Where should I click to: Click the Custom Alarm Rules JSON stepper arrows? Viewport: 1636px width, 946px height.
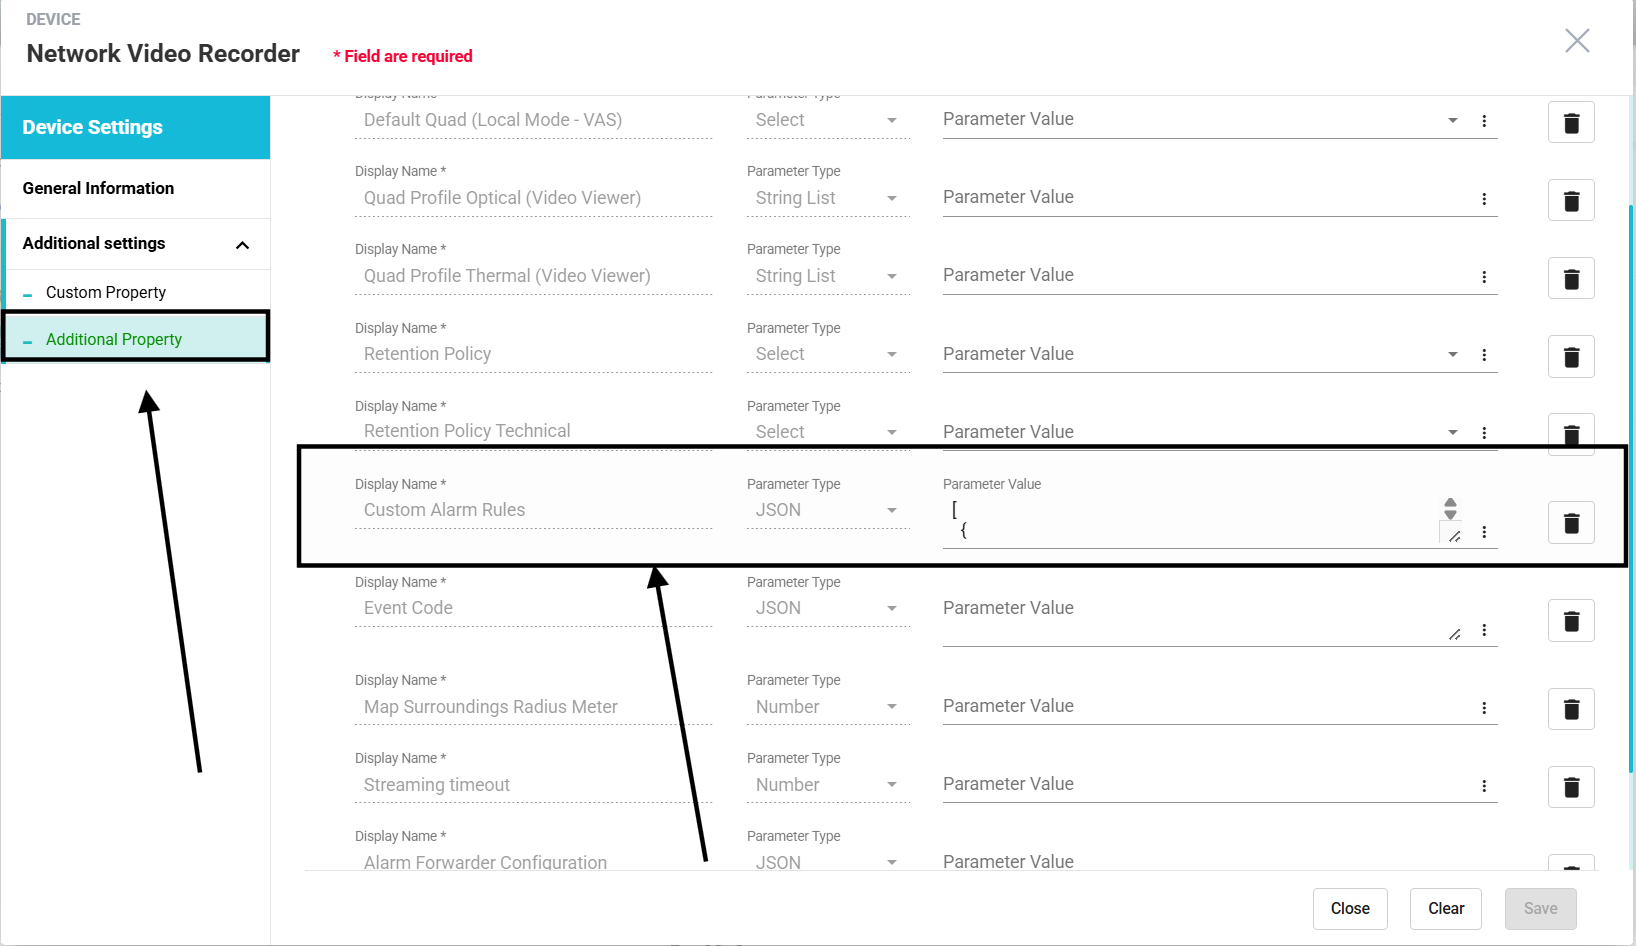point(1450,508)
